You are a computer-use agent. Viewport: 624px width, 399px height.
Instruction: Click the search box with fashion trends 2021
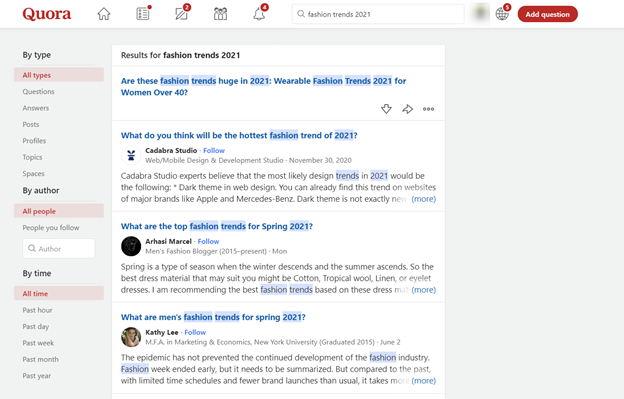coord(378,14)
